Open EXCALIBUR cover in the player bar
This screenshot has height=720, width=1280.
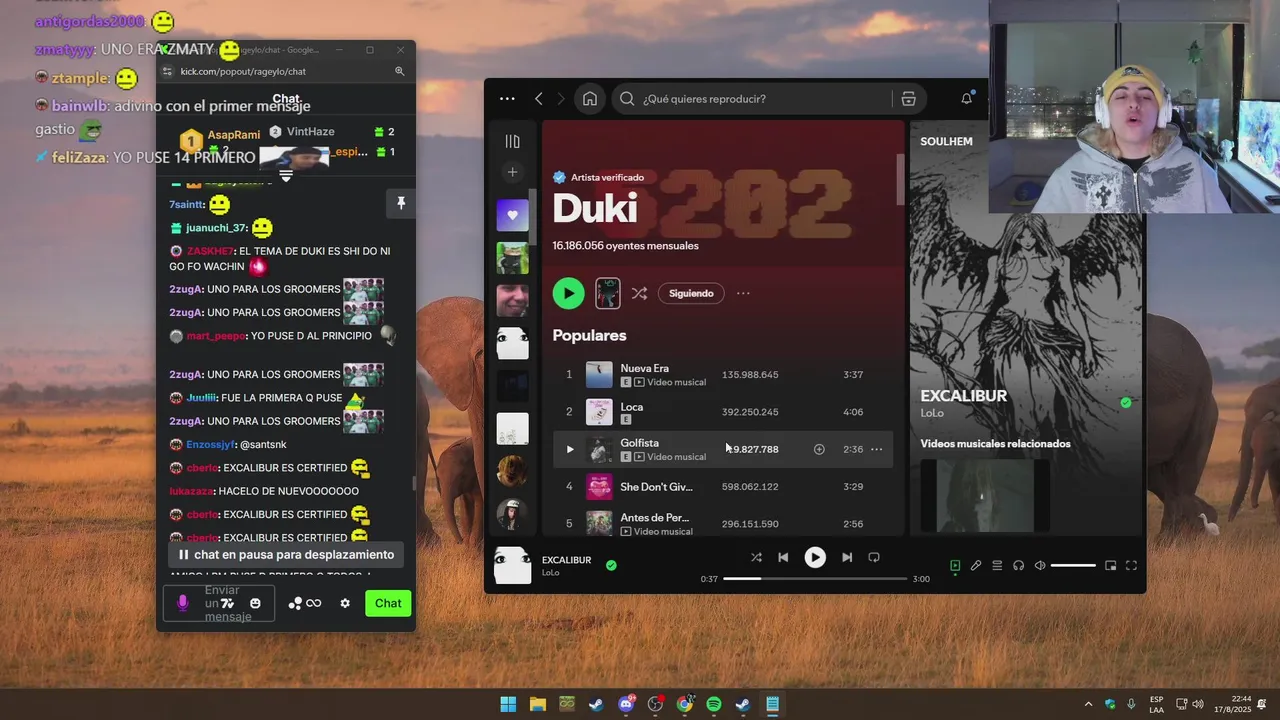tap(513, 566)
